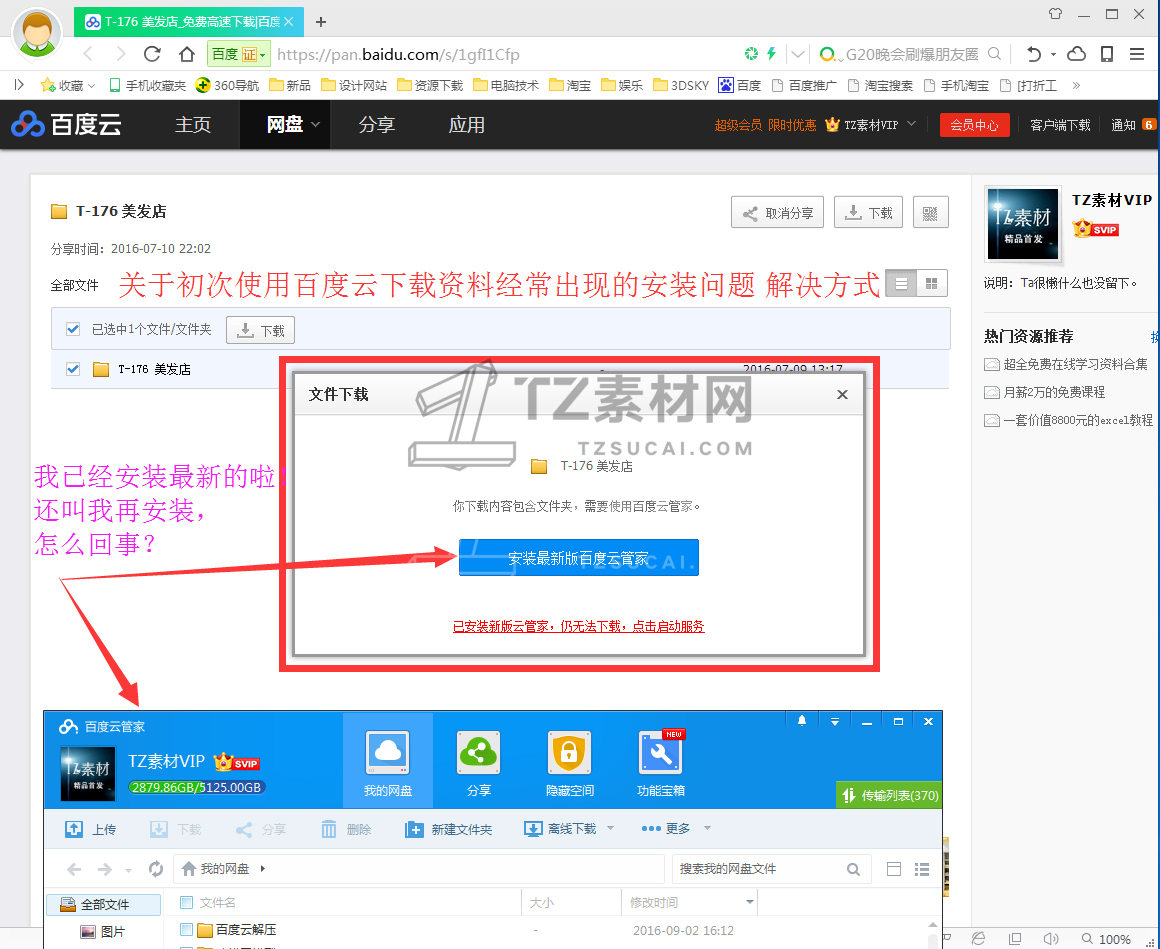The image size is (1160, 949).
Task: Open the title bar dropdown menu in 百度云管家
Action: [834, 721]
